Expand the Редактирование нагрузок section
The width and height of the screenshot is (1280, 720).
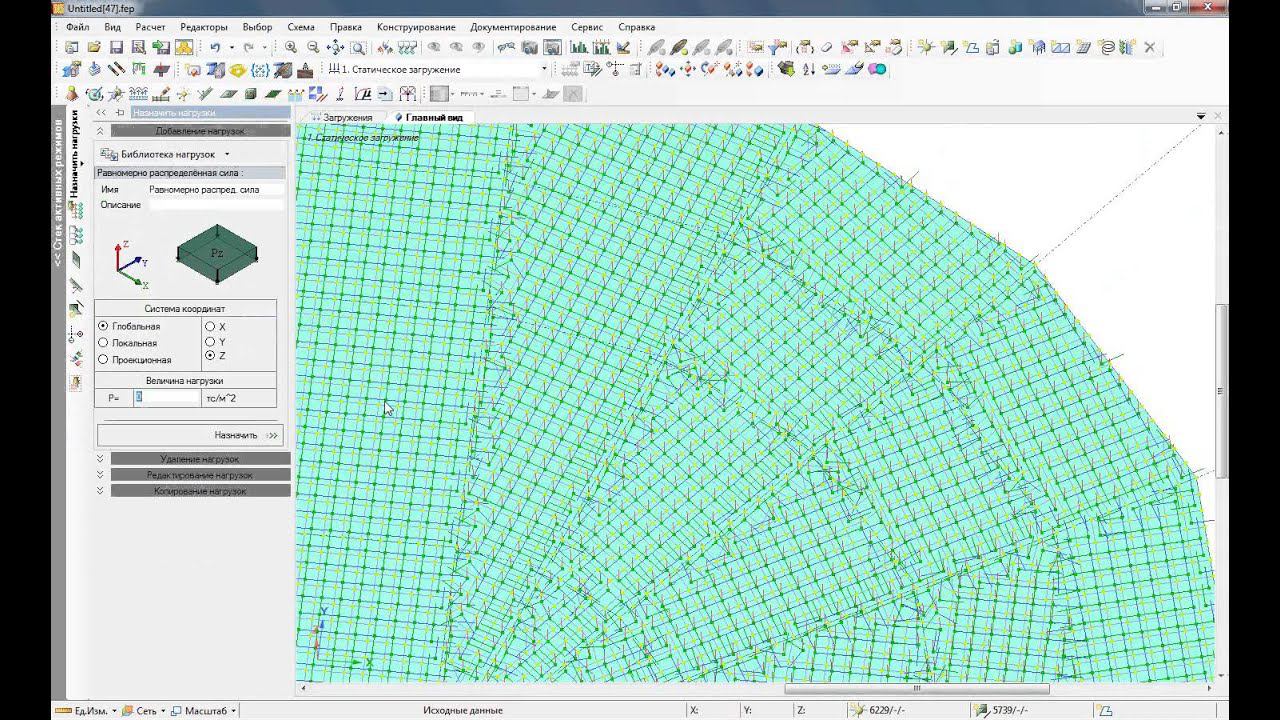[200, 475]
